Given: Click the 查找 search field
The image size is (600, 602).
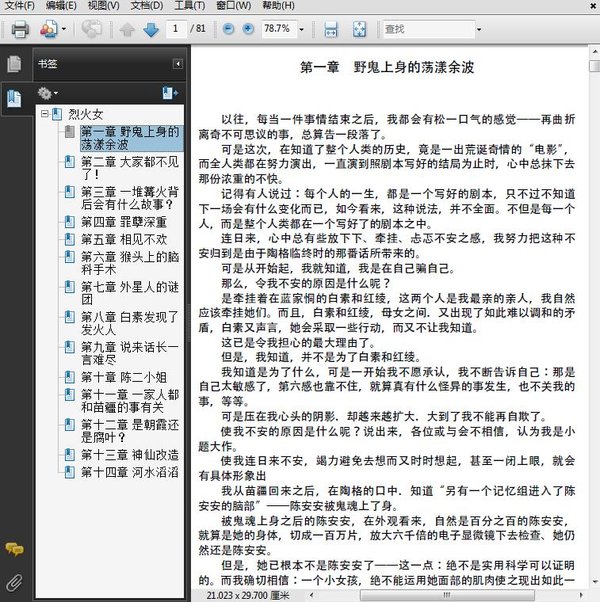Looking at the screenshot, I should click(429, 29).
